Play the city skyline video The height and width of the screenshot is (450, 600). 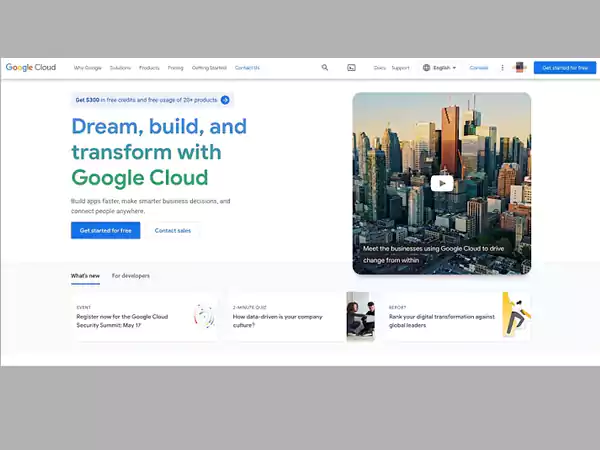[x=442, y=183]
